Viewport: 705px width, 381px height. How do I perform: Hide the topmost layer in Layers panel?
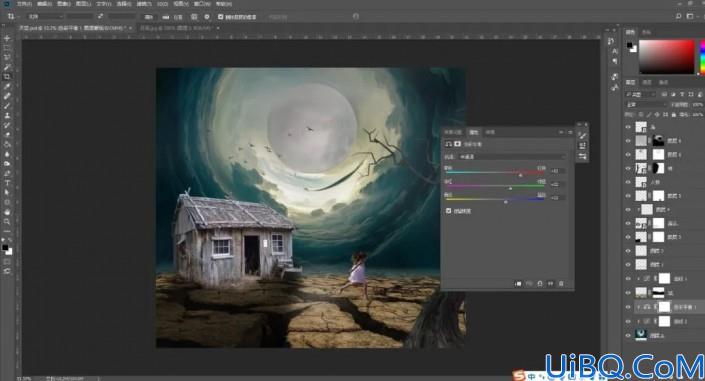click(x=628, y=127)
